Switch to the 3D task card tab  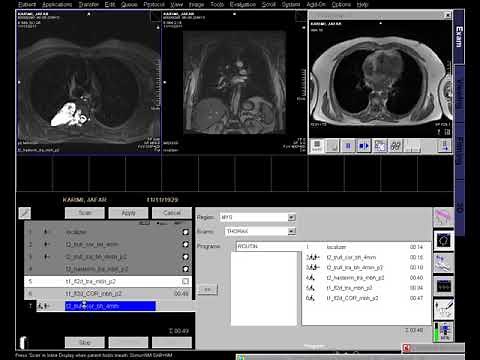pyautogui.click(x=459, y=207)
